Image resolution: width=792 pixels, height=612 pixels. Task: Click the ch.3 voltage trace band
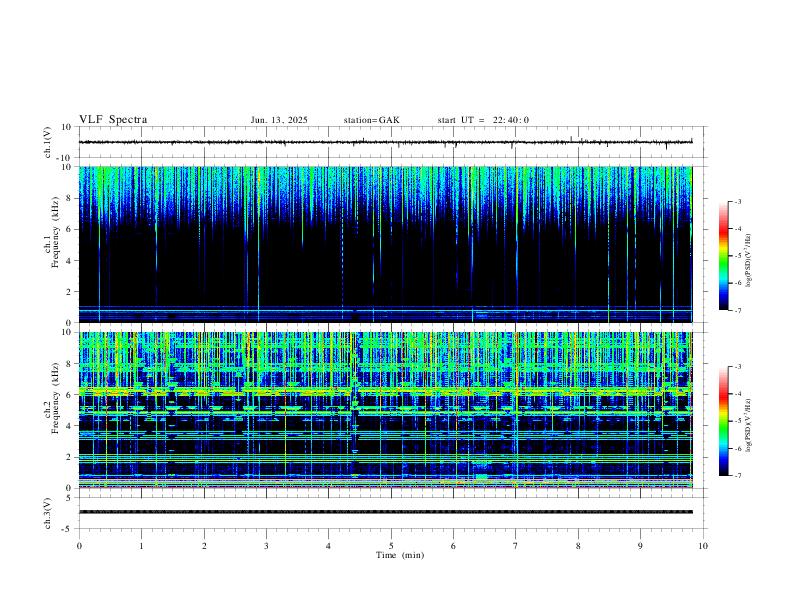tap(385, 512)
